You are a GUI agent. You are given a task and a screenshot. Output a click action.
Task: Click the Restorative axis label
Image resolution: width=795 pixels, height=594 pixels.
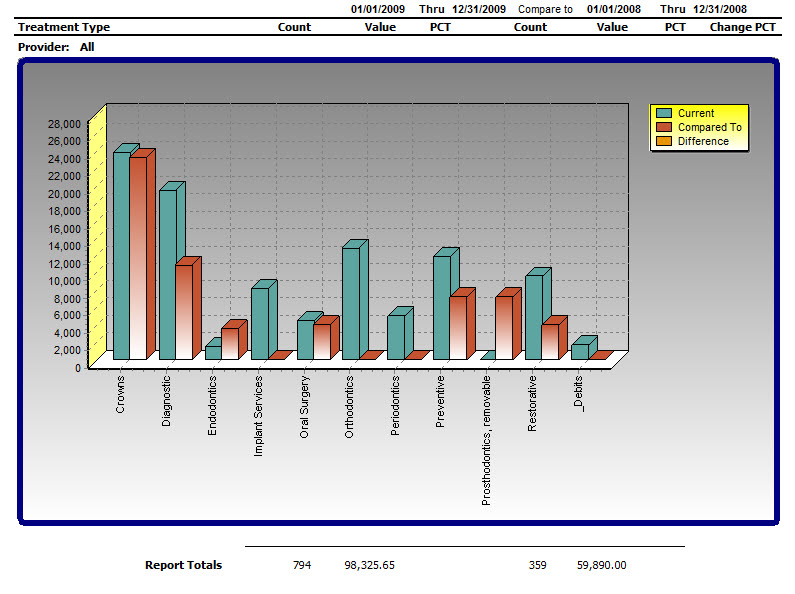coord(532,403)
